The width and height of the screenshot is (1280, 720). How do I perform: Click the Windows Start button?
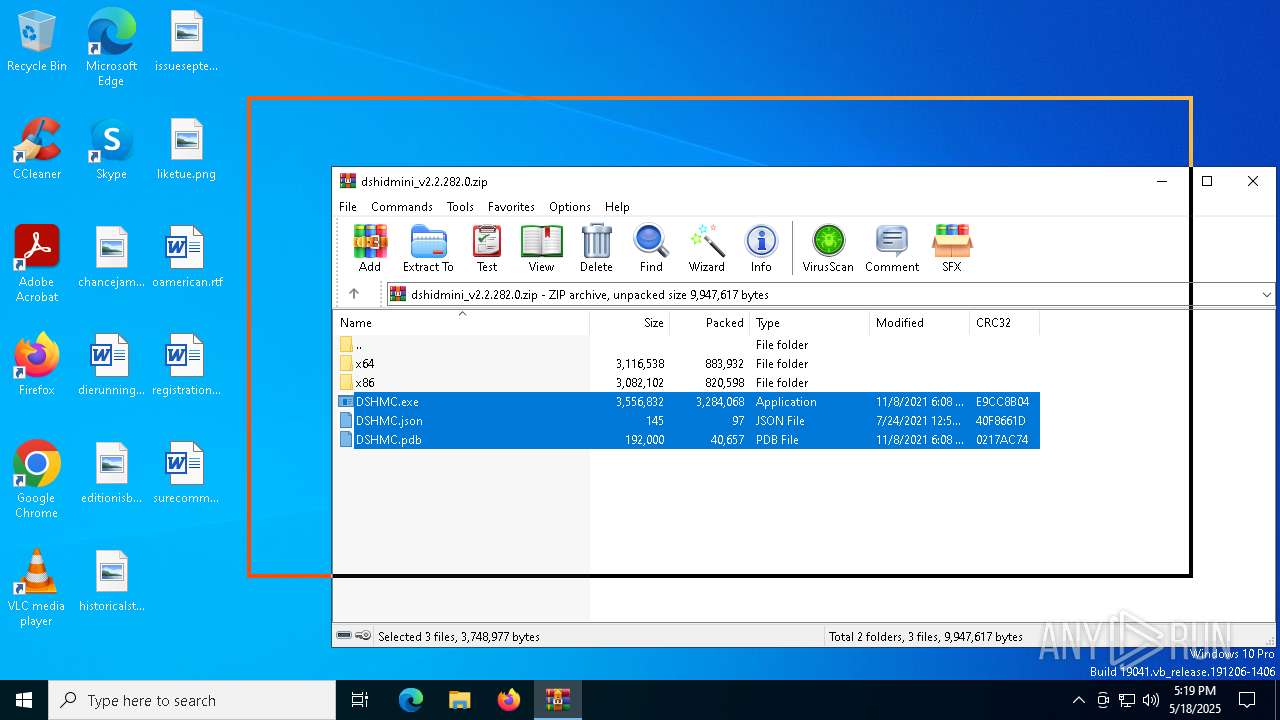(x=24, y=700)
